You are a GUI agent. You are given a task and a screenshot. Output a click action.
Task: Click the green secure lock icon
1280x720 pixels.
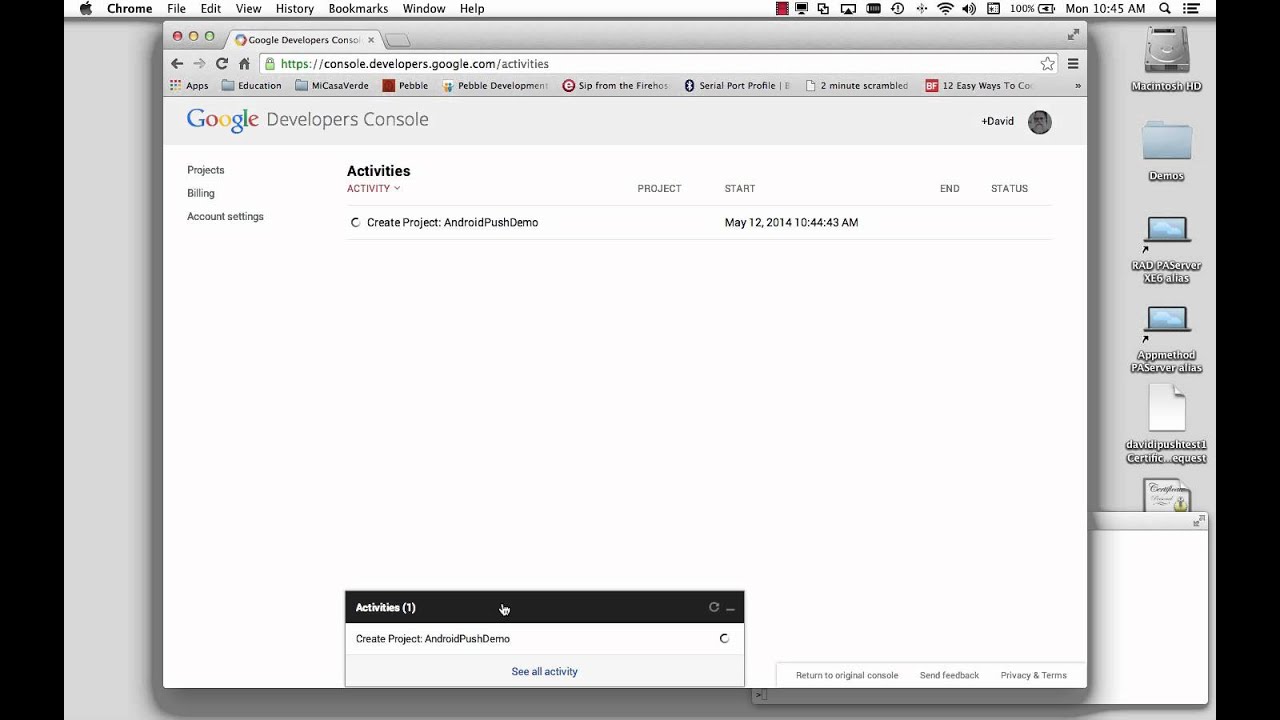pos(270,63)
